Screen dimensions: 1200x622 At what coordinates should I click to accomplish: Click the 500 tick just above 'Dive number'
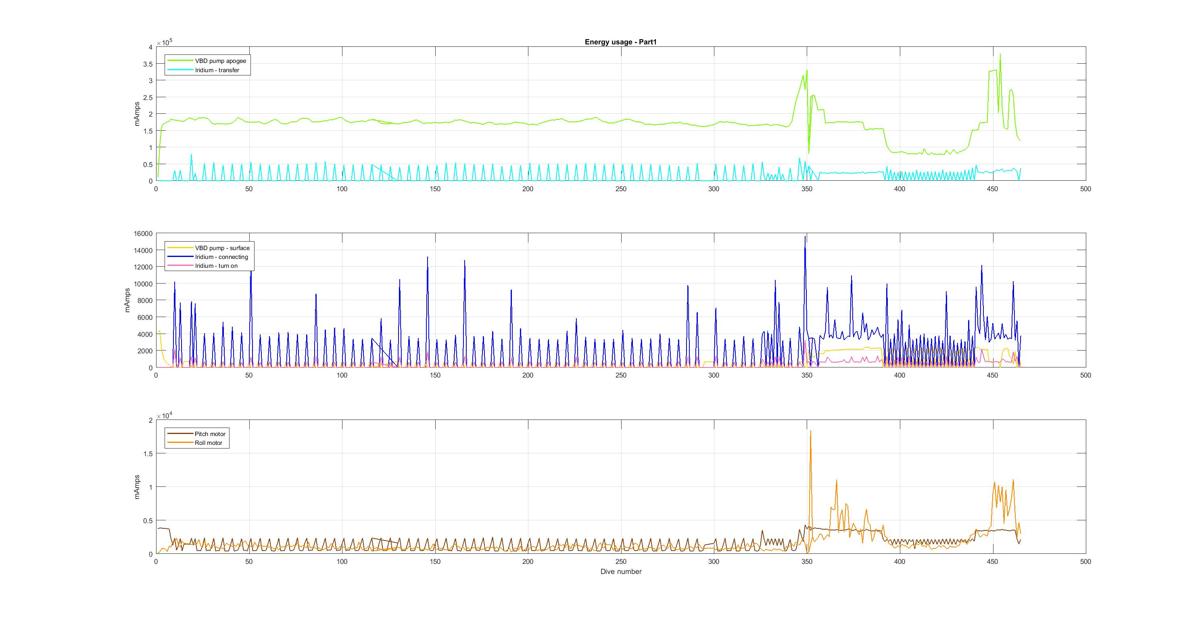coord(1085,561)
